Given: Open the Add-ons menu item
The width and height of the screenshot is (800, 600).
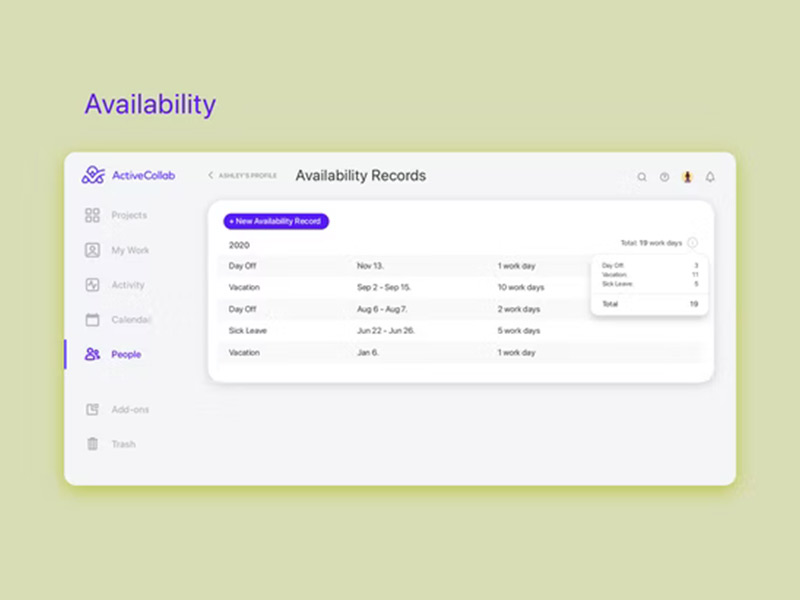Looking at the screenshot, I should 130,409.
